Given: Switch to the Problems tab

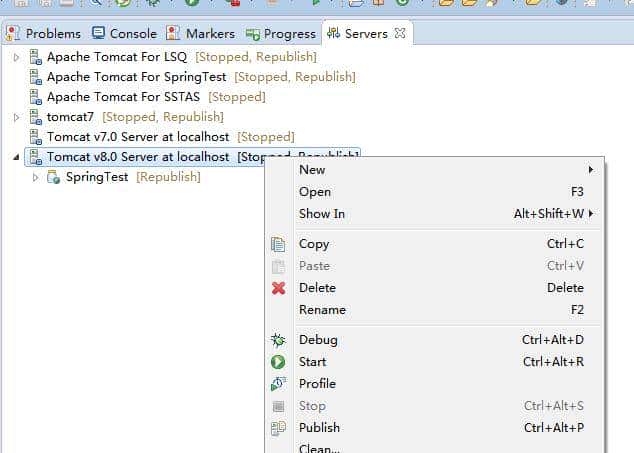Looking at the screenshot, I should (44, 33).
